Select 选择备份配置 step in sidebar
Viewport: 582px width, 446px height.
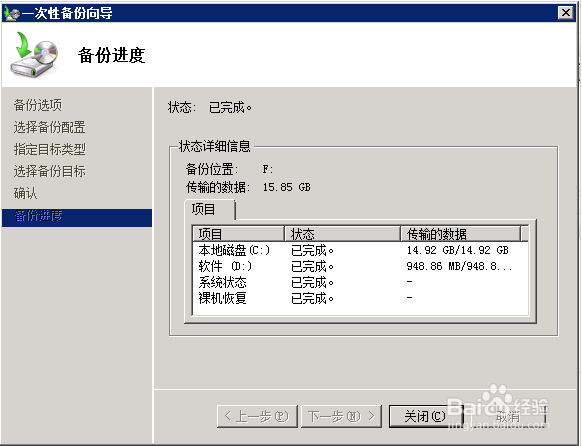click(50, 127)
